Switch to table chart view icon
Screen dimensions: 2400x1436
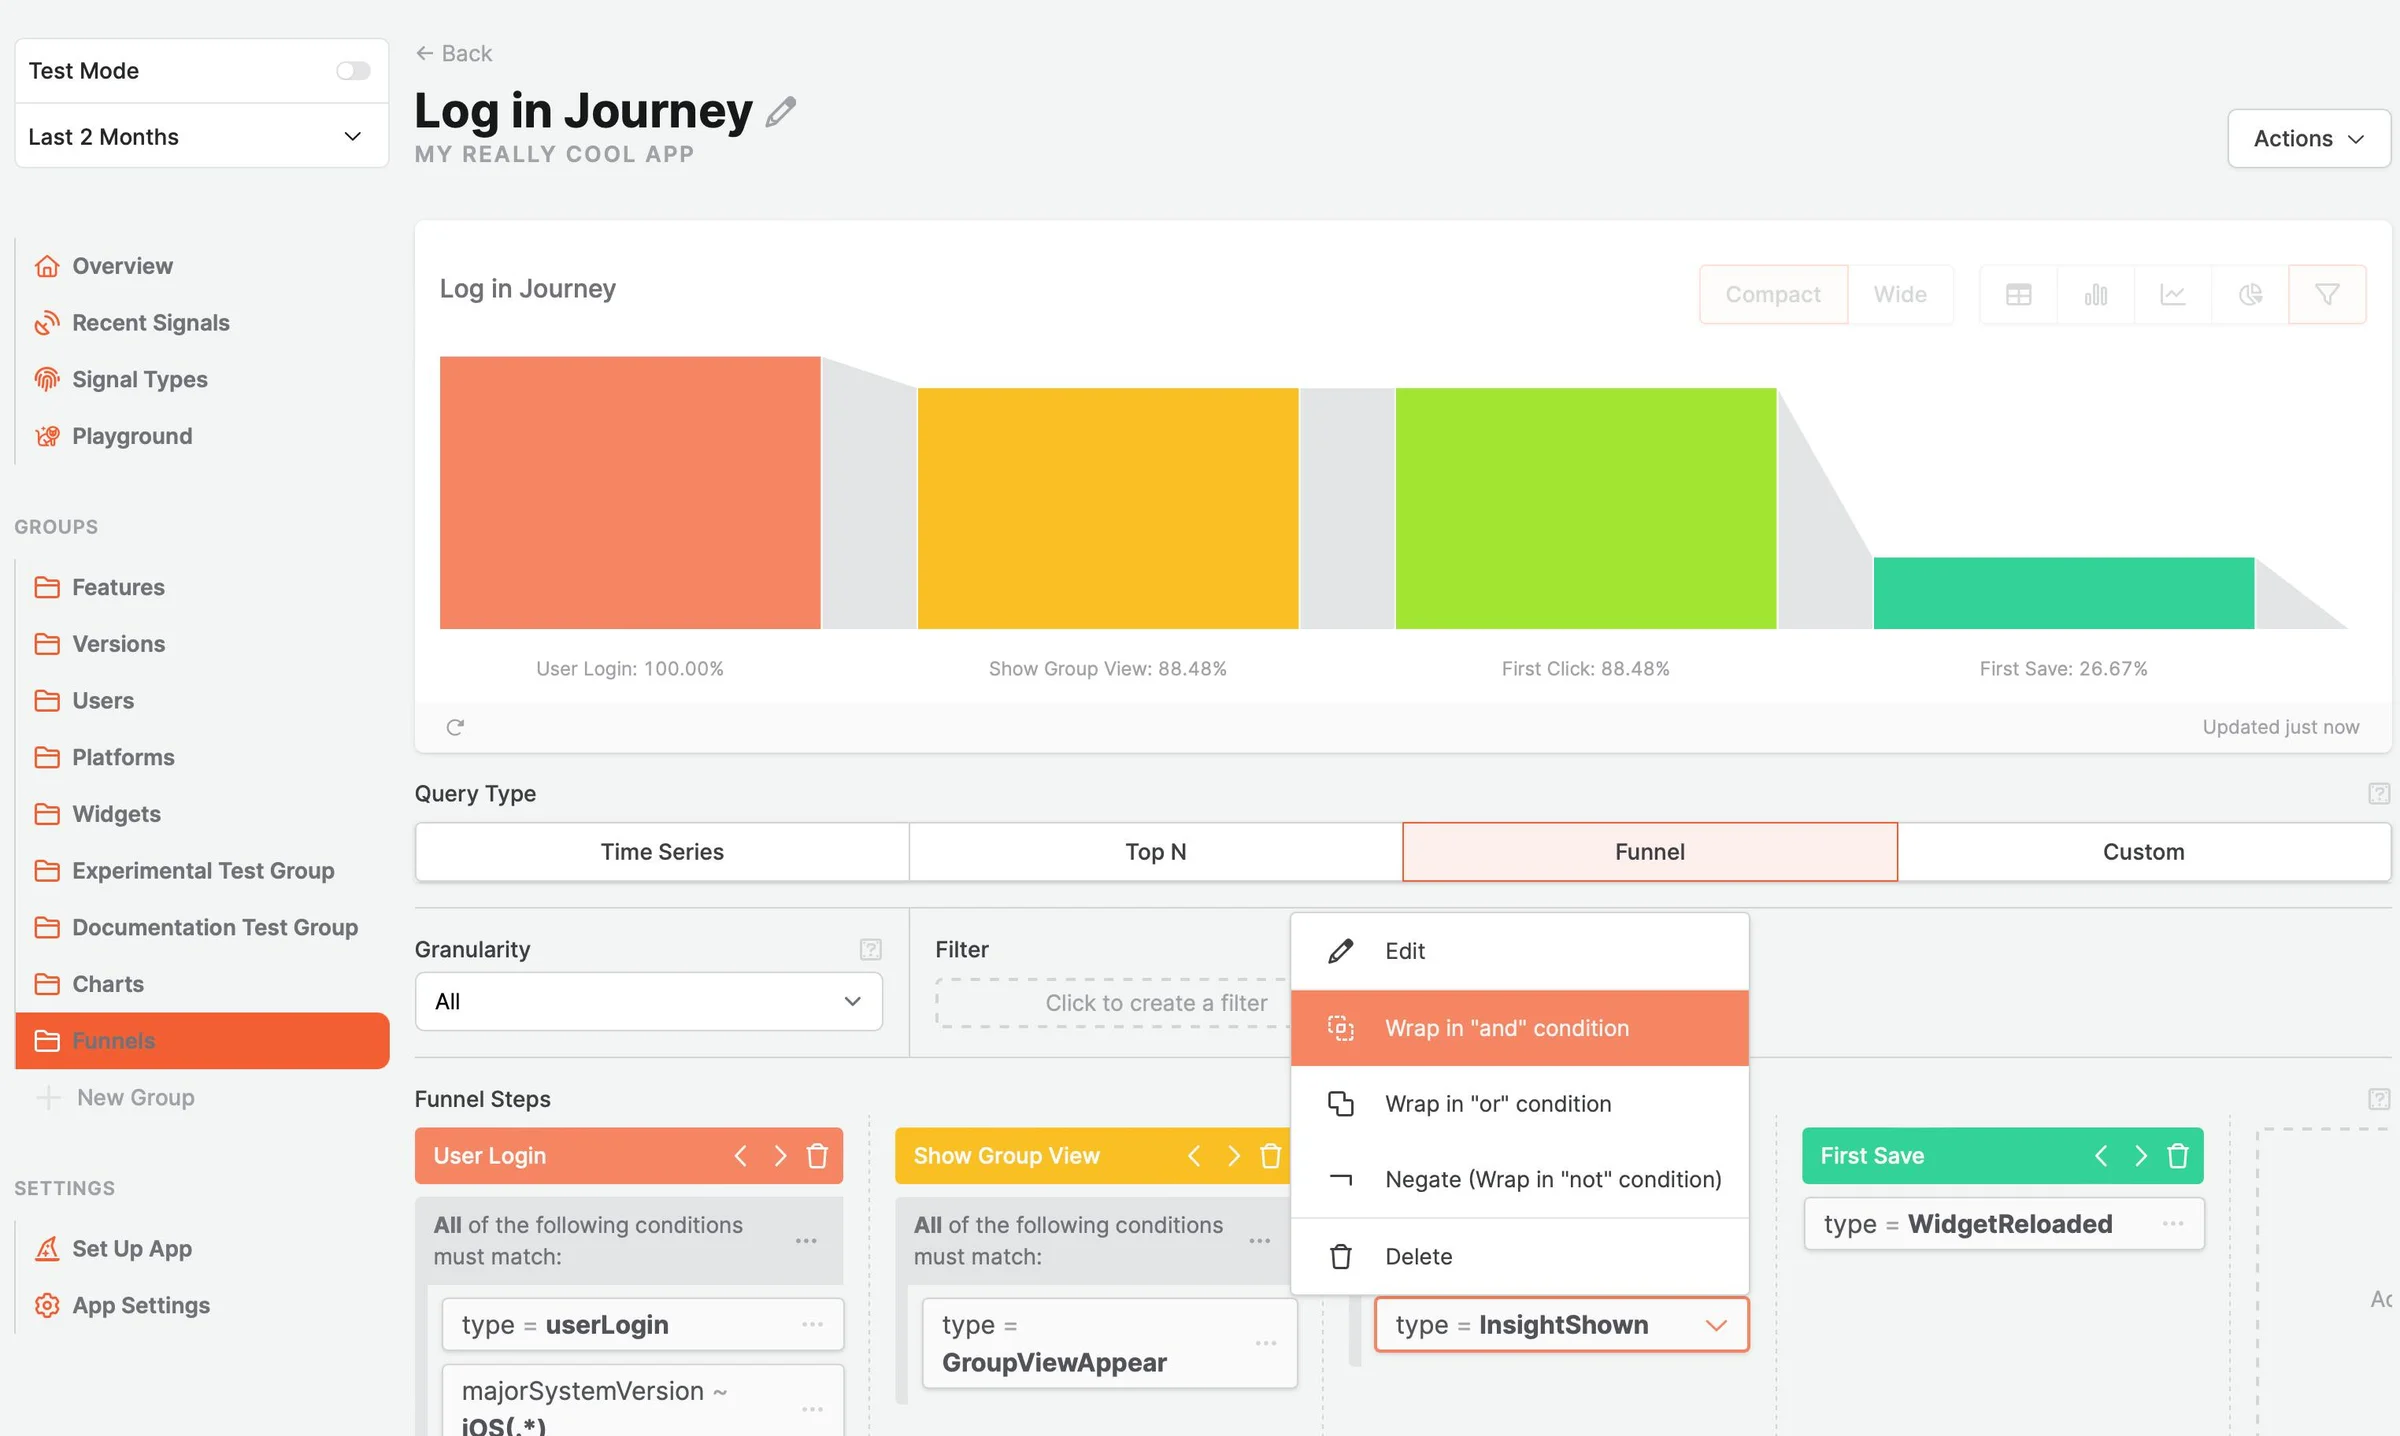point(2018,294)
